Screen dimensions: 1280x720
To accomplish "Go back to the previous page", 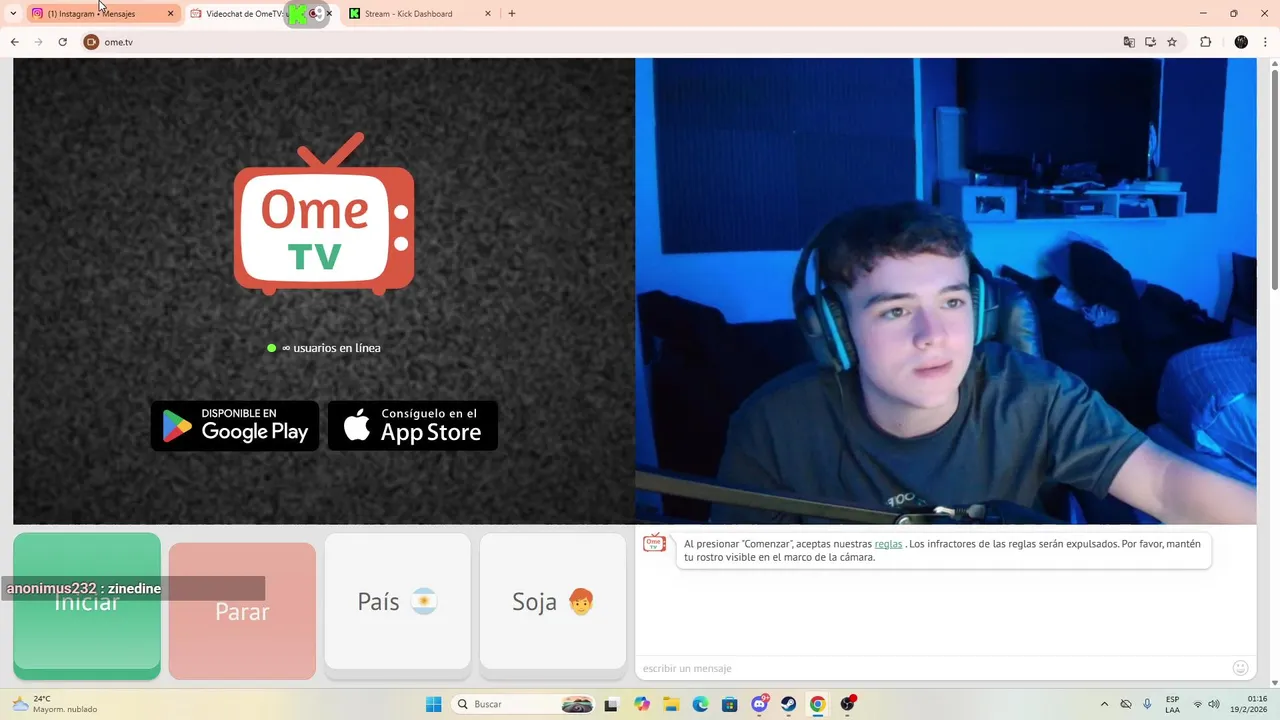I will point(14,42).
